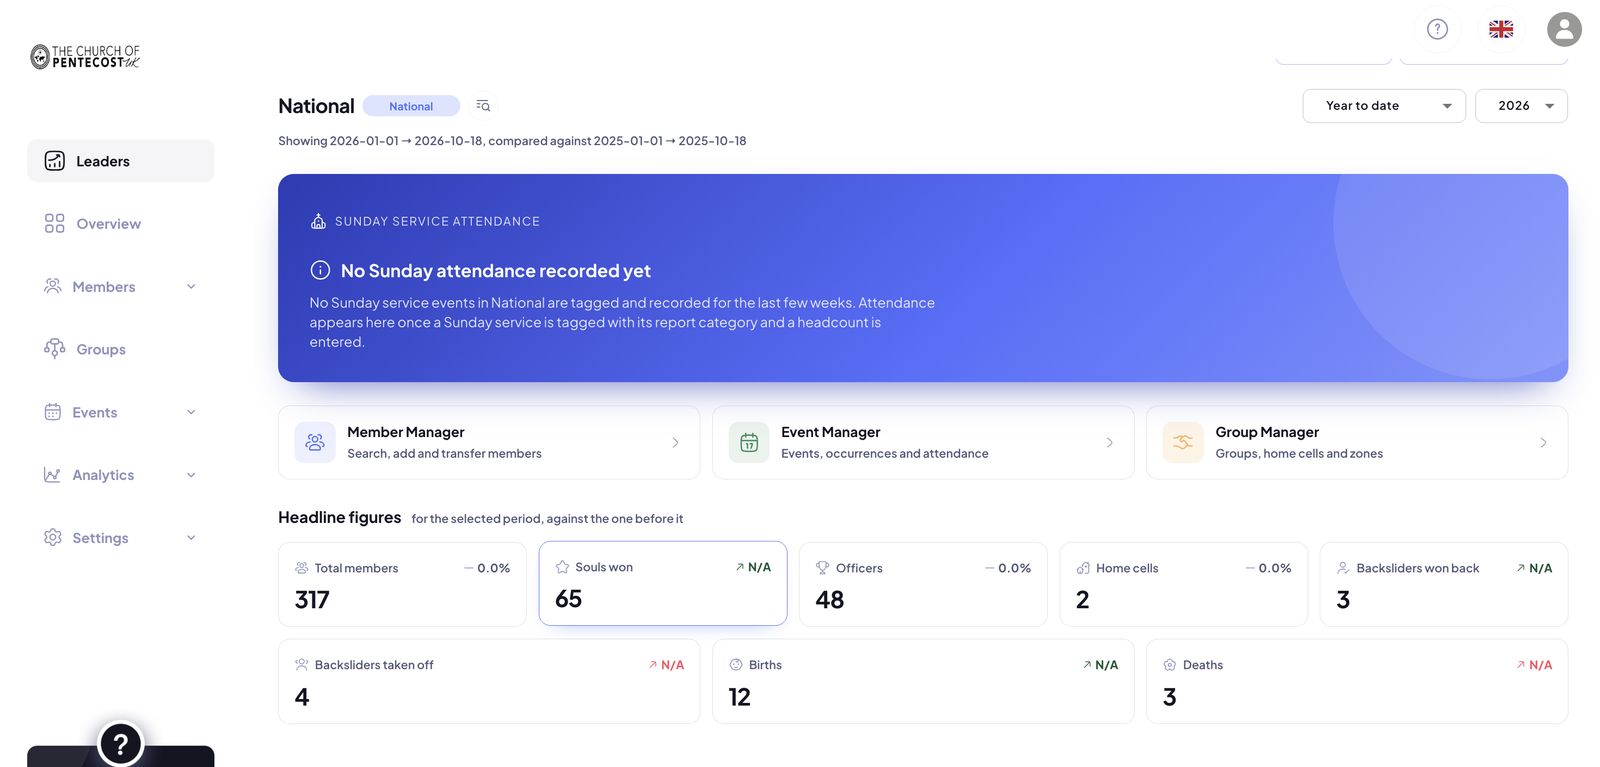Click the Group Manager handshake icon
The width and height of the screenshot is (1600, 767).
point(1183,442)
